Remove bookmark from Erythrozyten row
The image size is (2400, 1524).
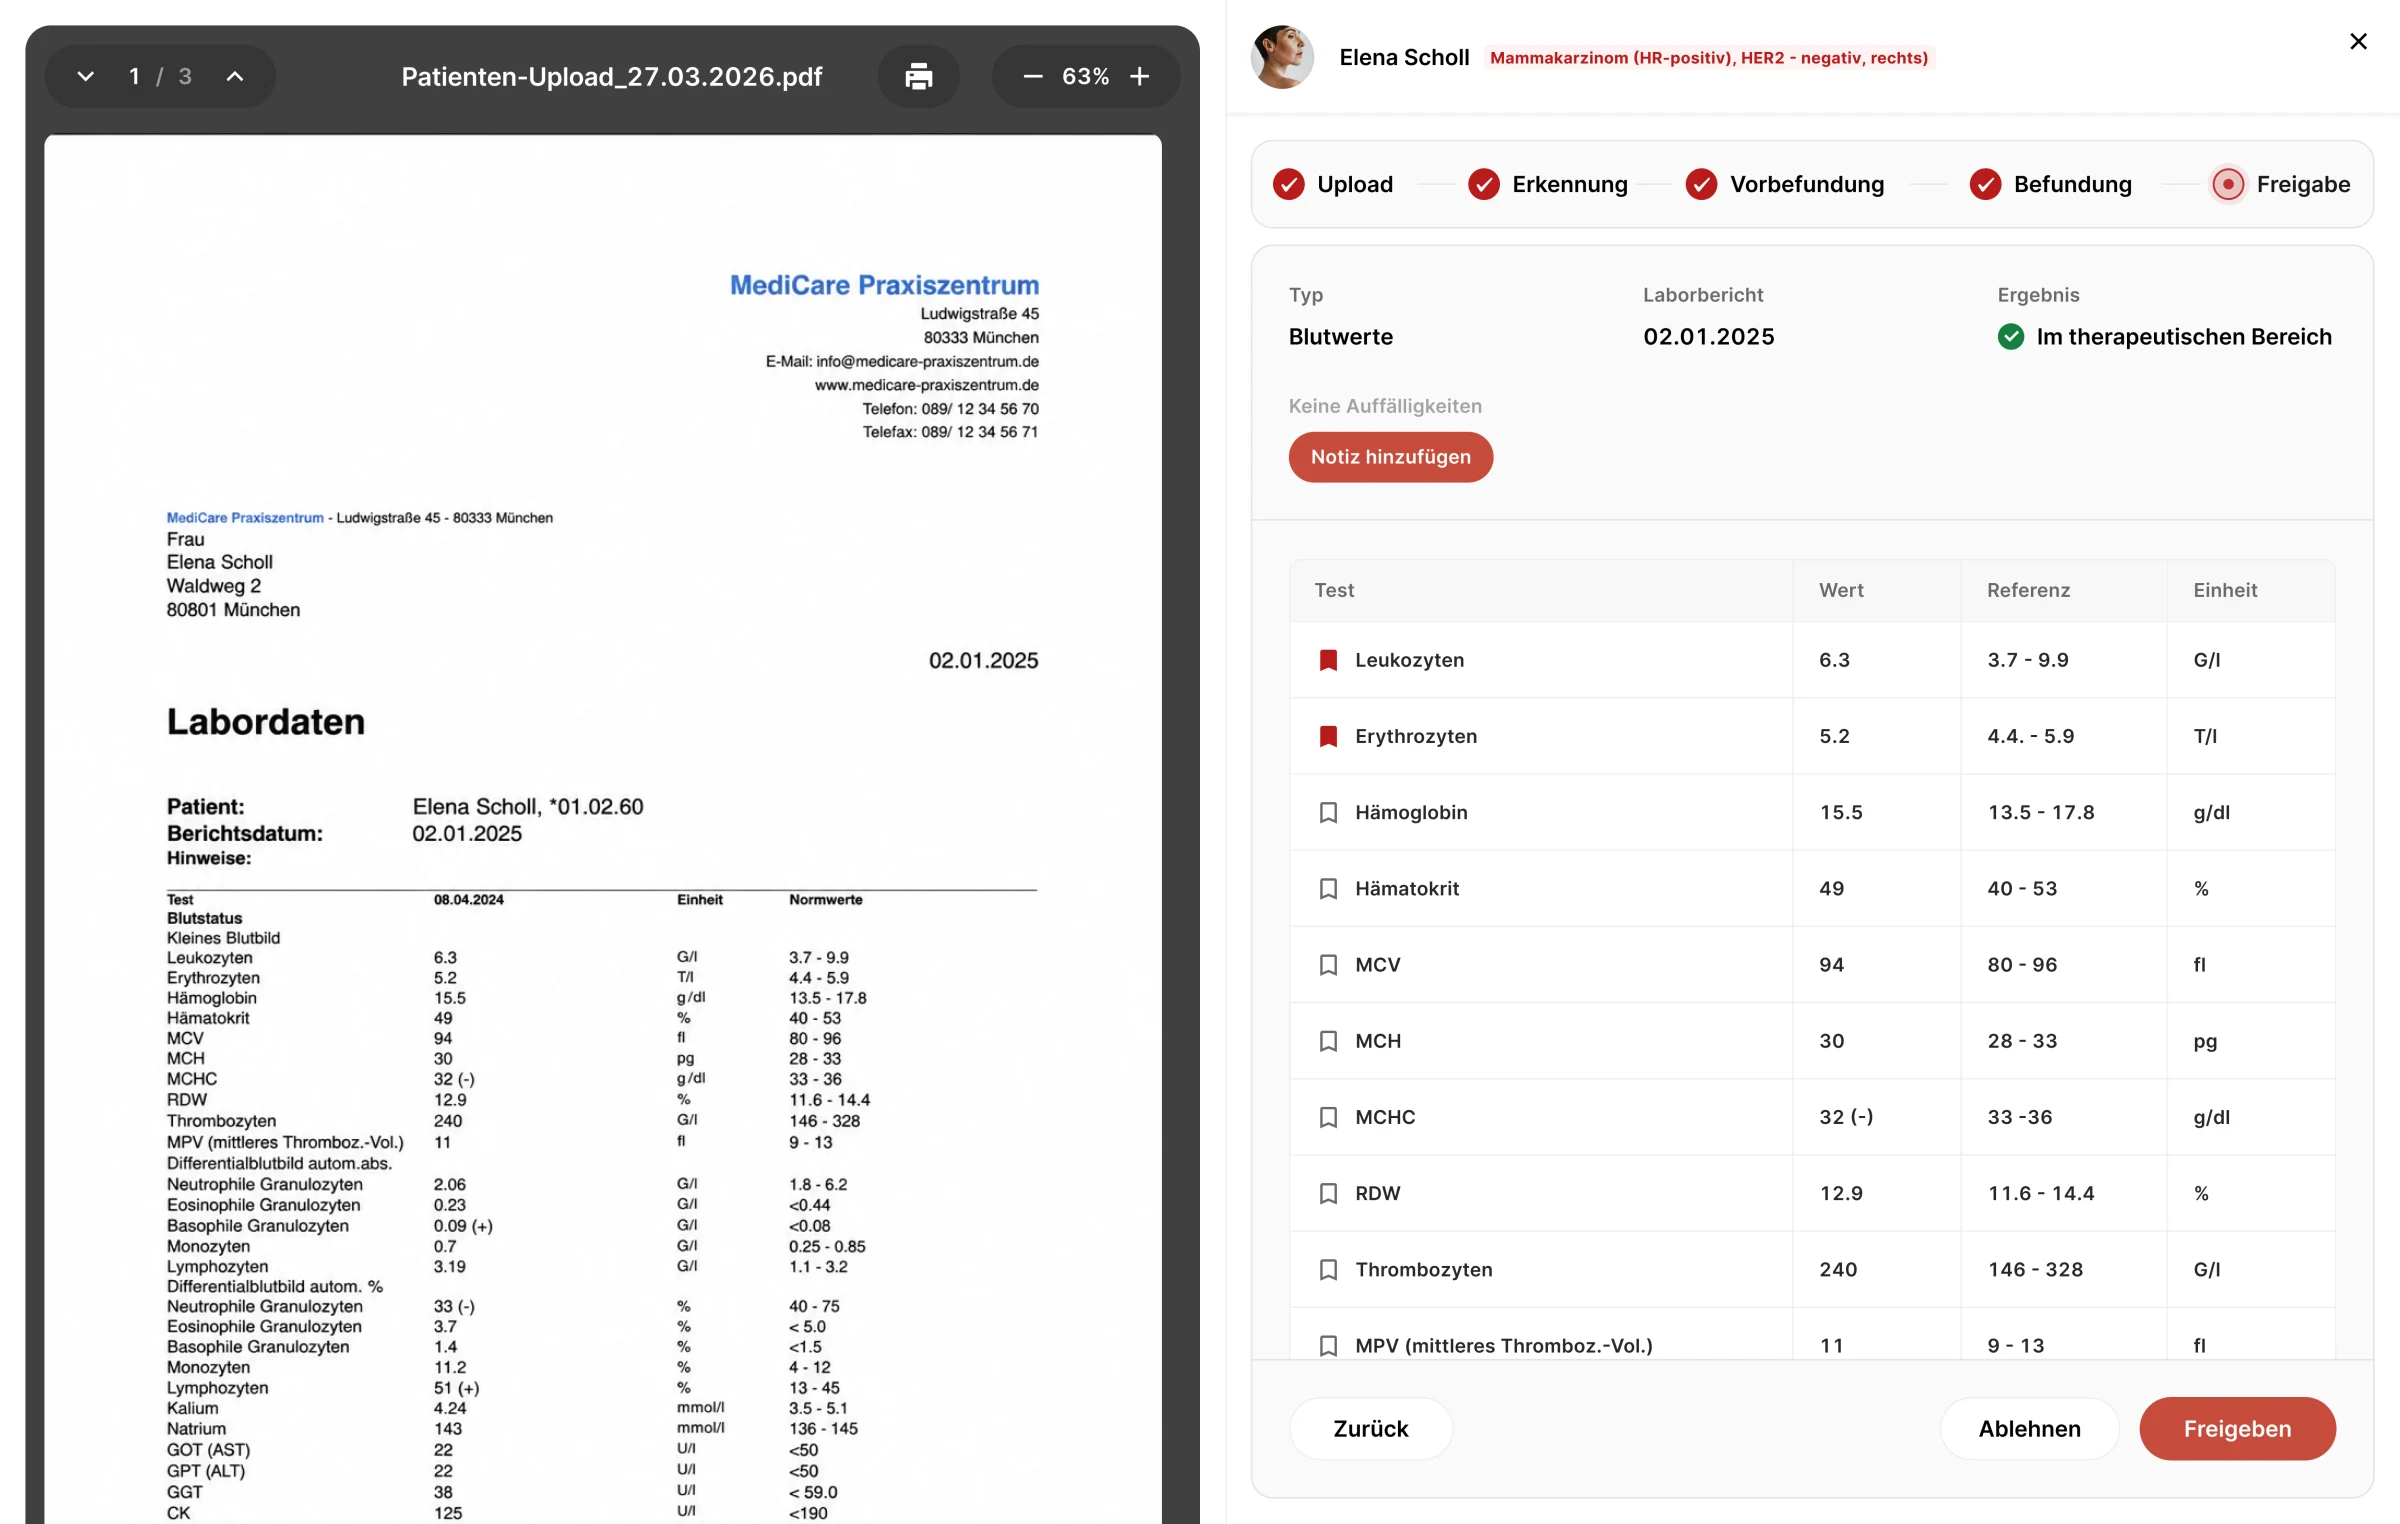[x=1328, y=736]
